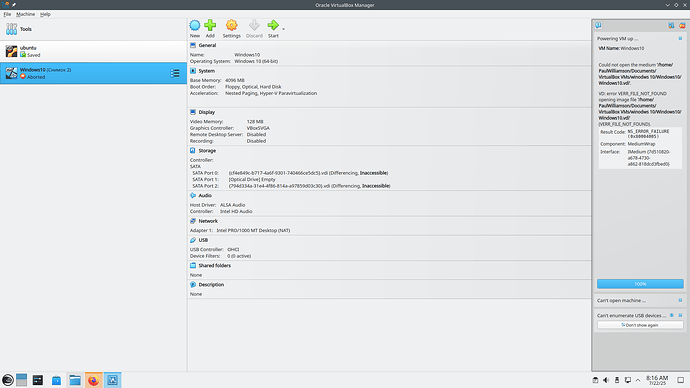The width and height of the screenshot is (690, 388).
Task: Click the volume icon in system tray
Action: tap(606, 380)
